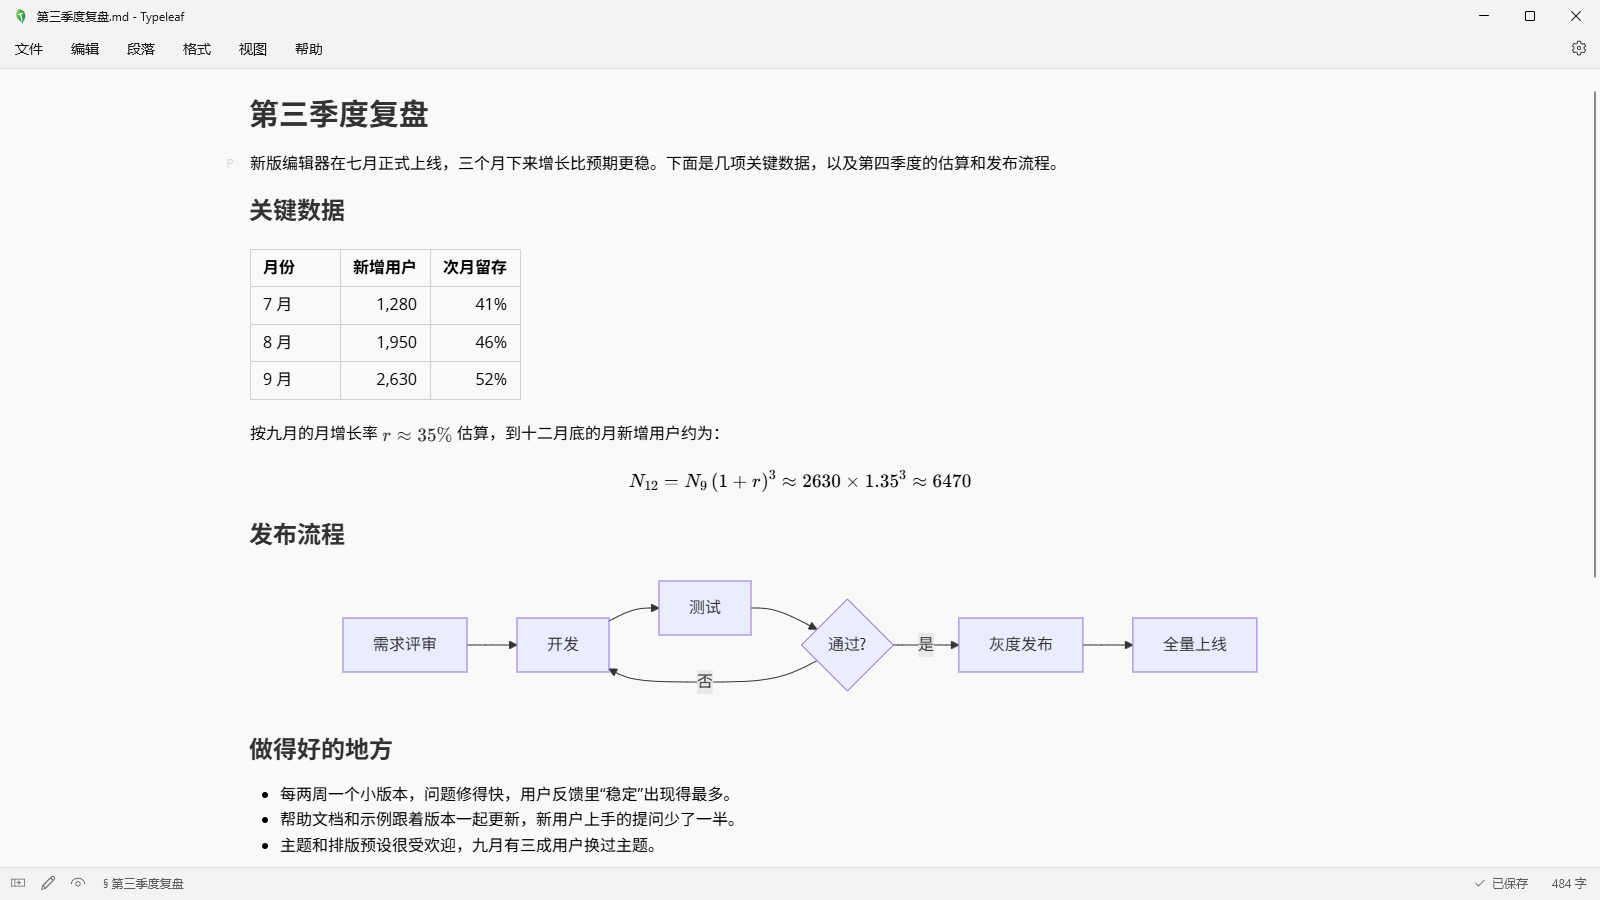
Task: Click the 是 edge label in flowchart
Action: pyautogui.click(x=926, y=645)
